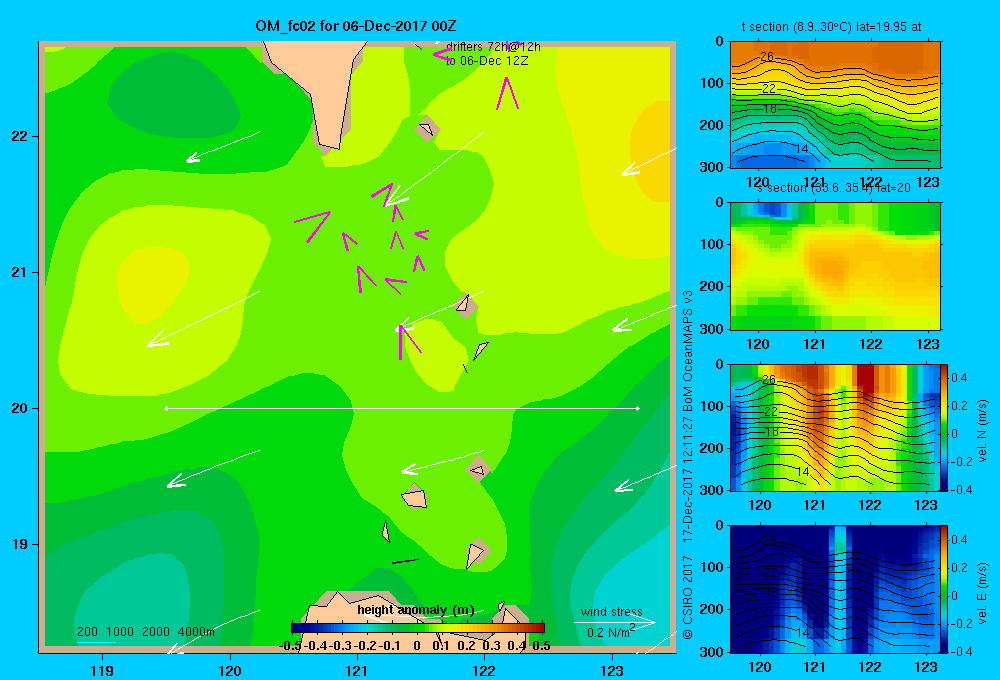Click the "to 06-Dec 12Z" text
This screenshot has height=680, width=1000.
487,61
